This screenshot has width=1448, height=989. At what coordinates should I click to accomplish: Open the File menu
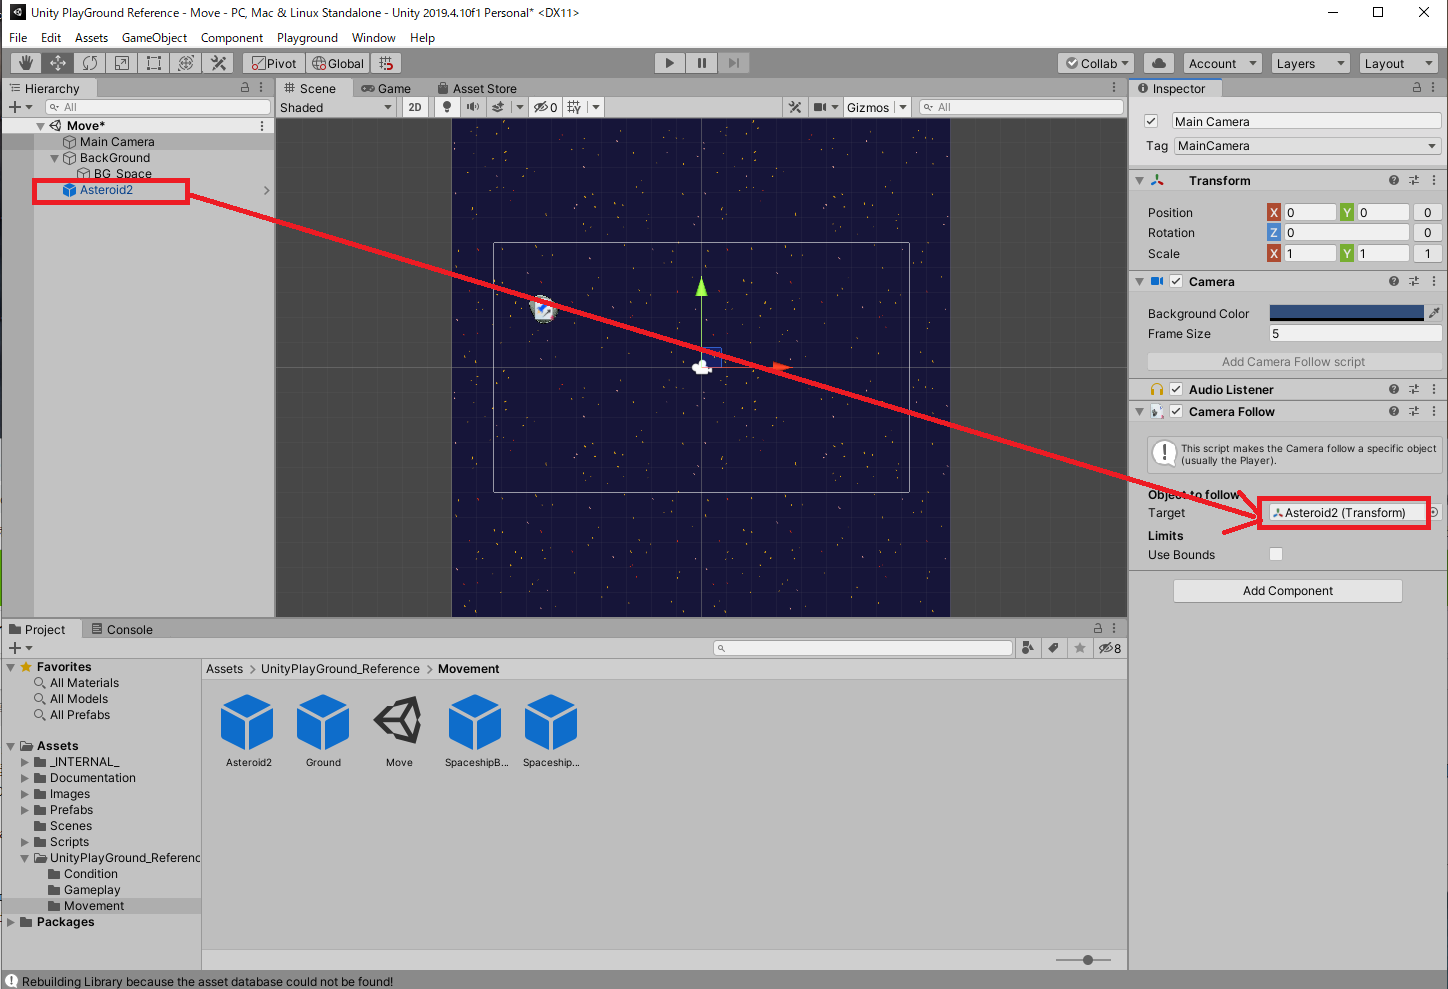coord(18,38)
